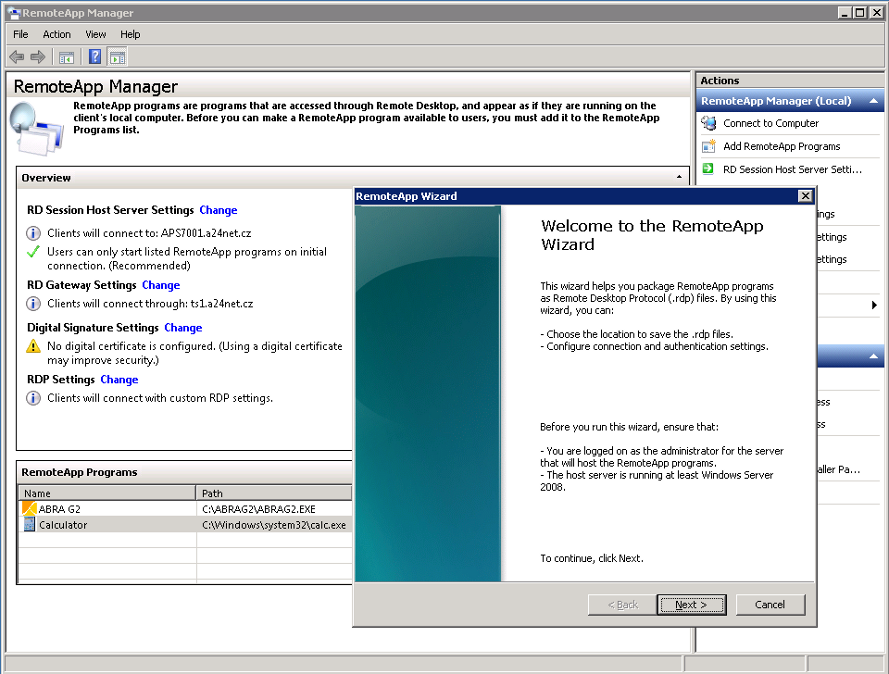Collapse the lower actions section arrow

[x=875, y=357]
